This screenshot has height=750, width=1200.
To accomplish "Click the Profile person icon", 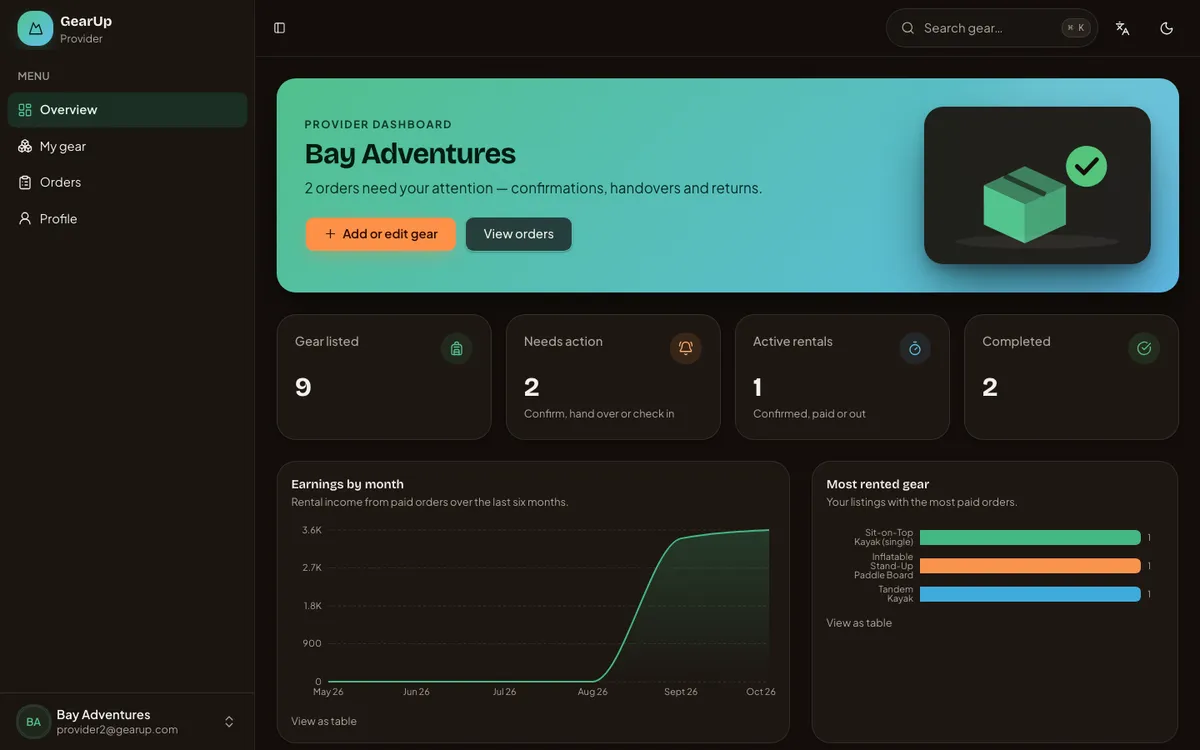I will pos(25,218).
